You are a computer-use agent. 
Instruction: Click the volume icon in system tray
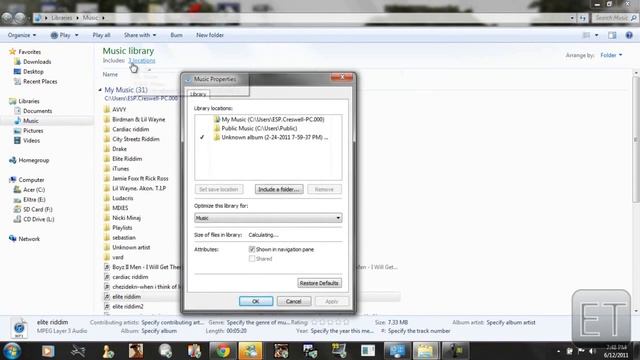pyautogui.click(x=592, y=351)
